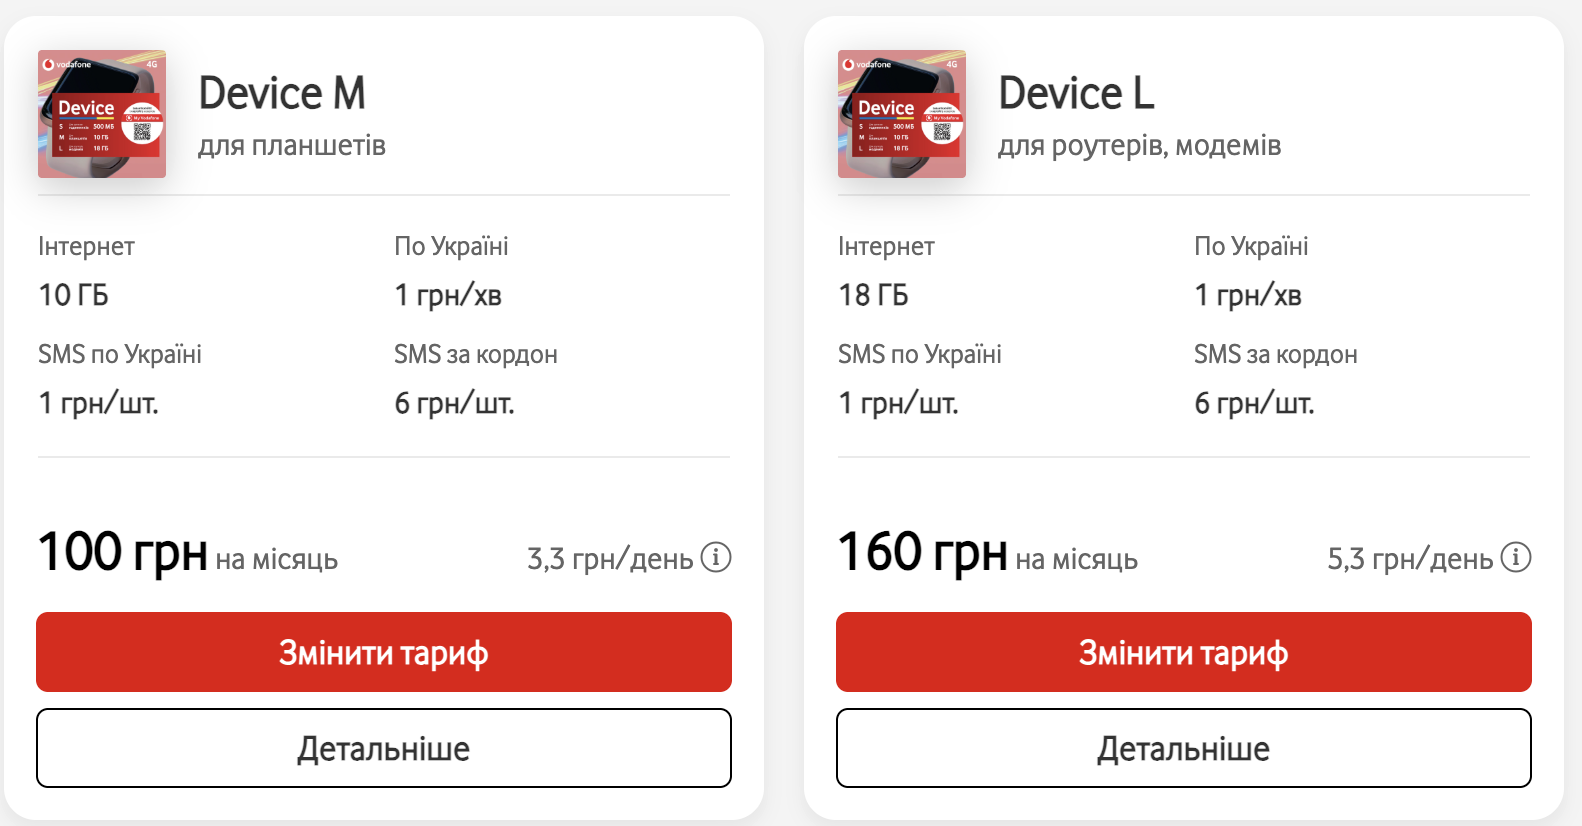
Task: Click Device M's SMS за кордон rate
Action: (x=454, y=403)
